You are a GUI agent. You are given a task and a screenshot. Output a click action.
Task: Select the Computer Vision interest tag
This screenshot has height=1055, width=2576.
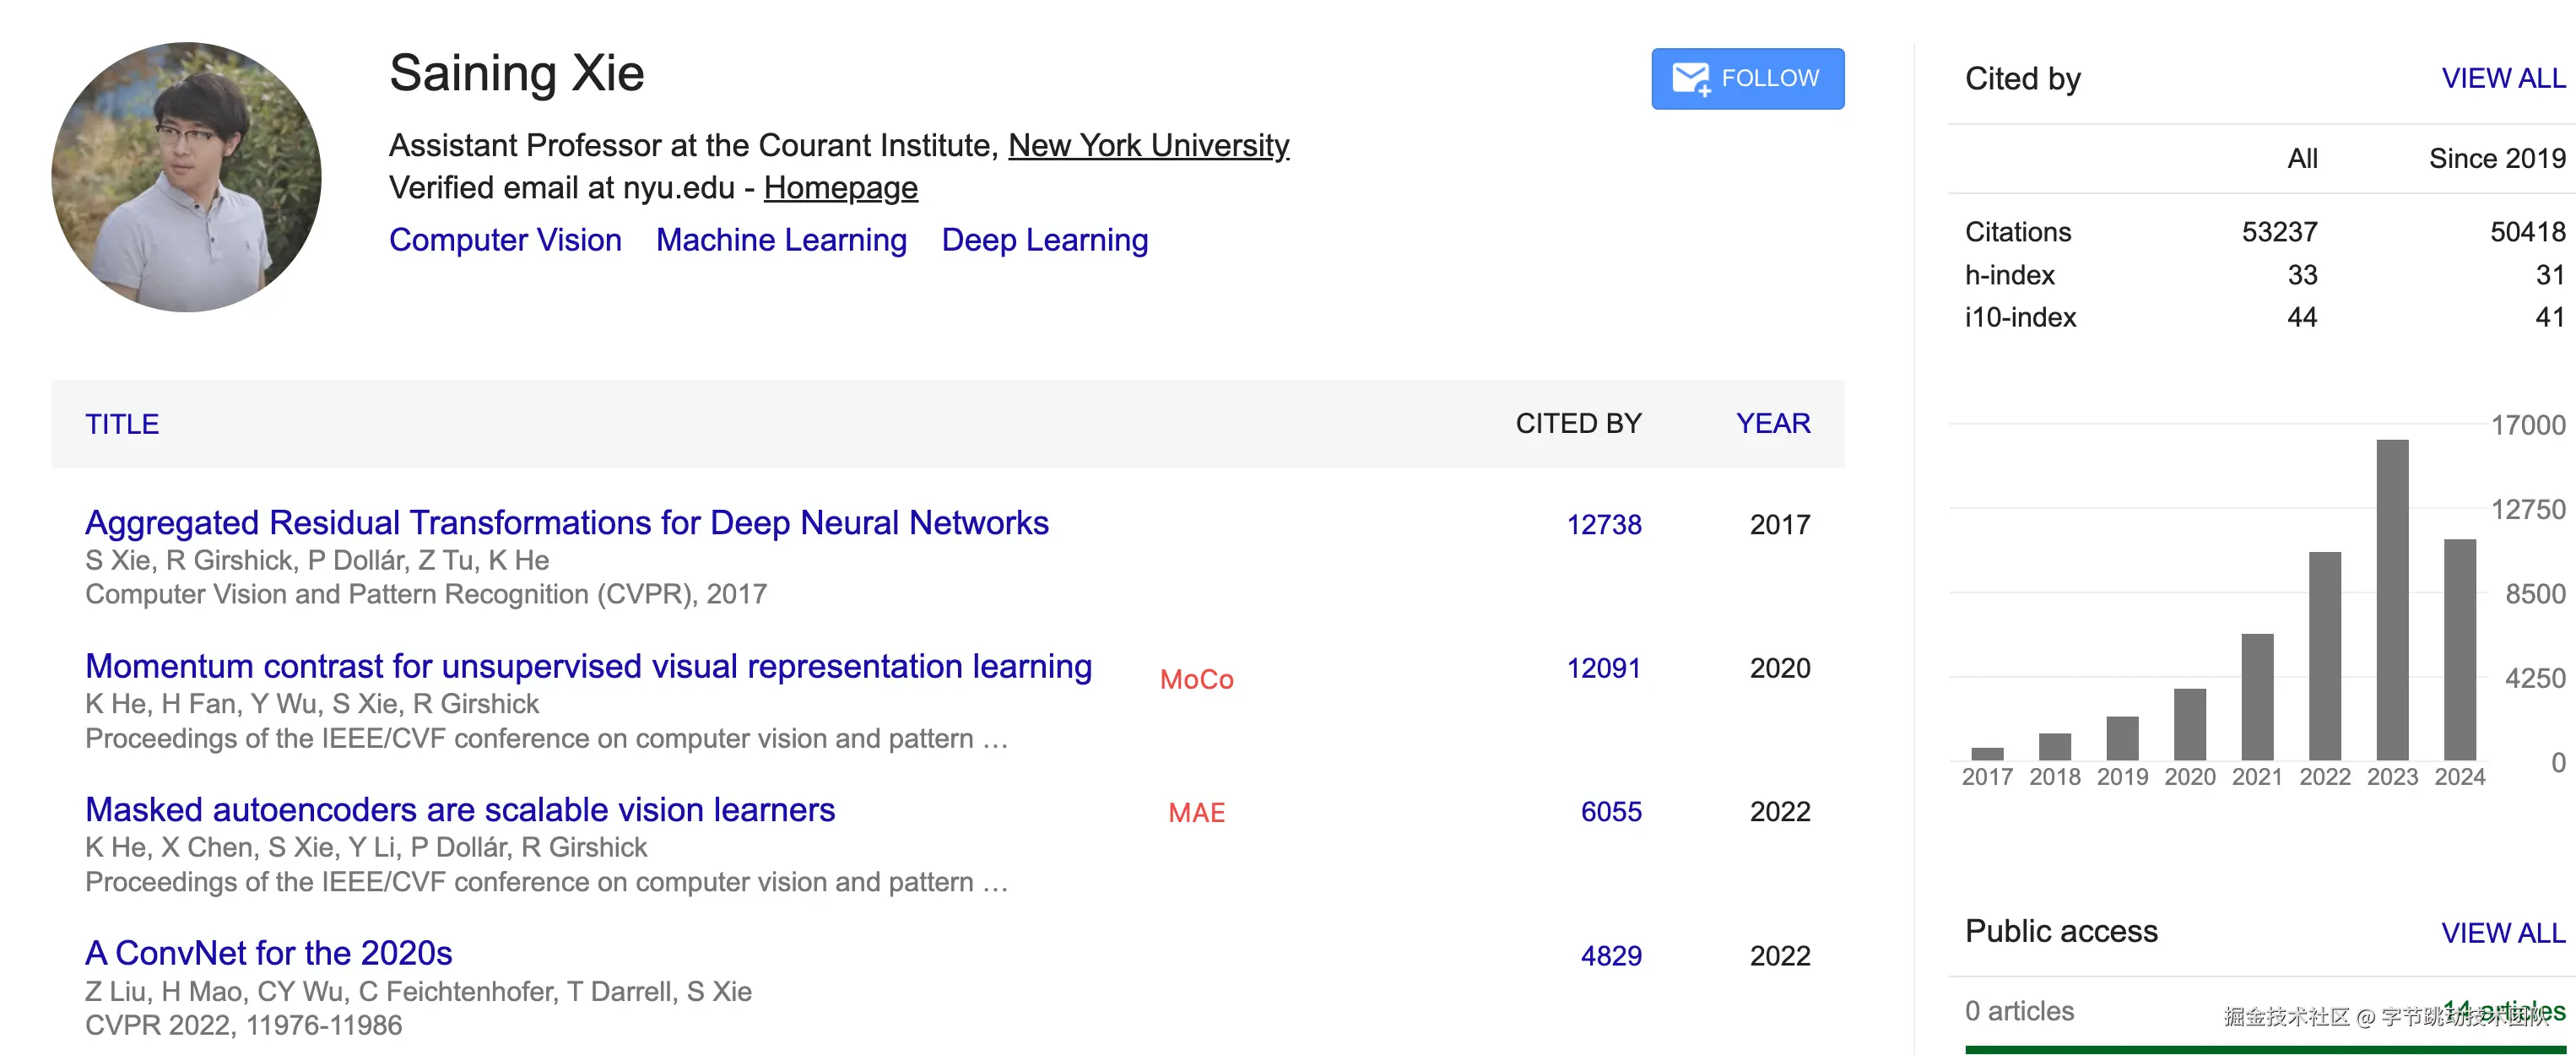tap(505, 240)
